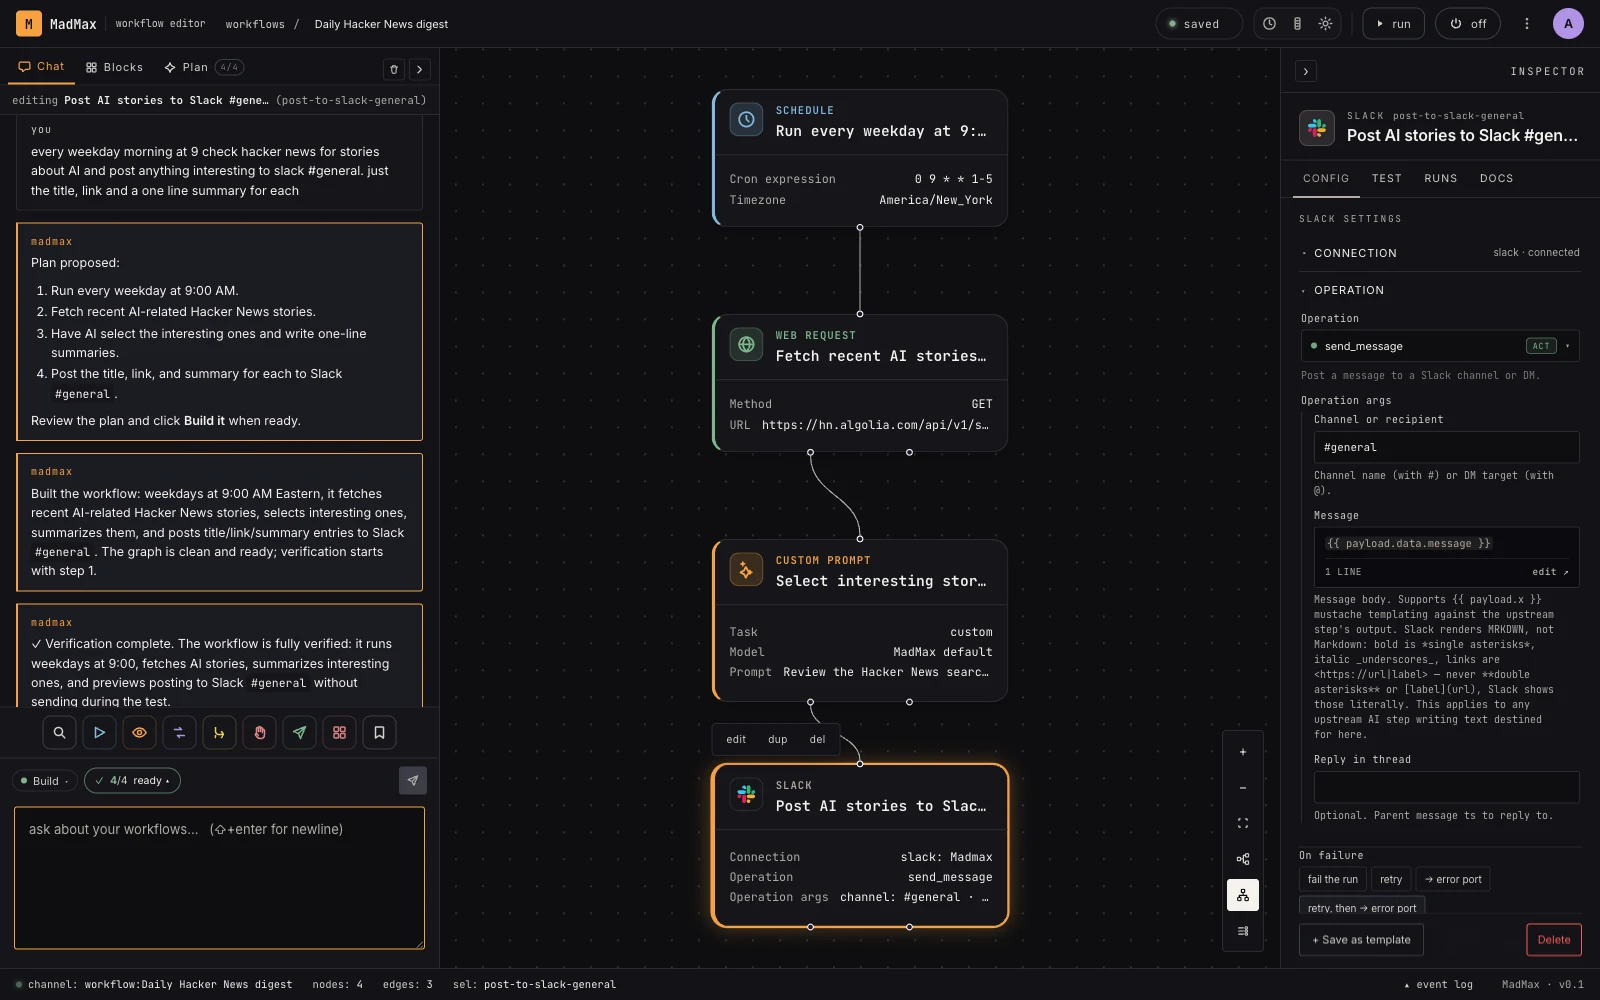This screenshot has height=1000, width=1600.
Task: Select the Web Request node globe icon
Action: (x=746, y=345)
